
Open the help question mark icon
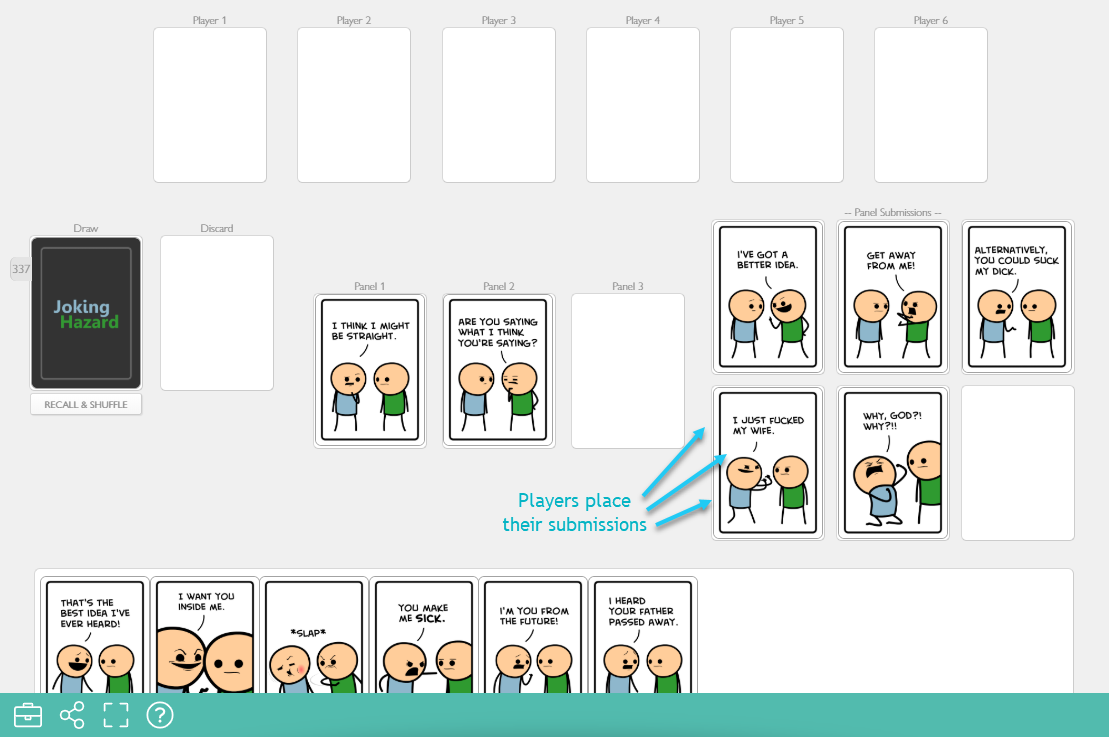[160, 715]
